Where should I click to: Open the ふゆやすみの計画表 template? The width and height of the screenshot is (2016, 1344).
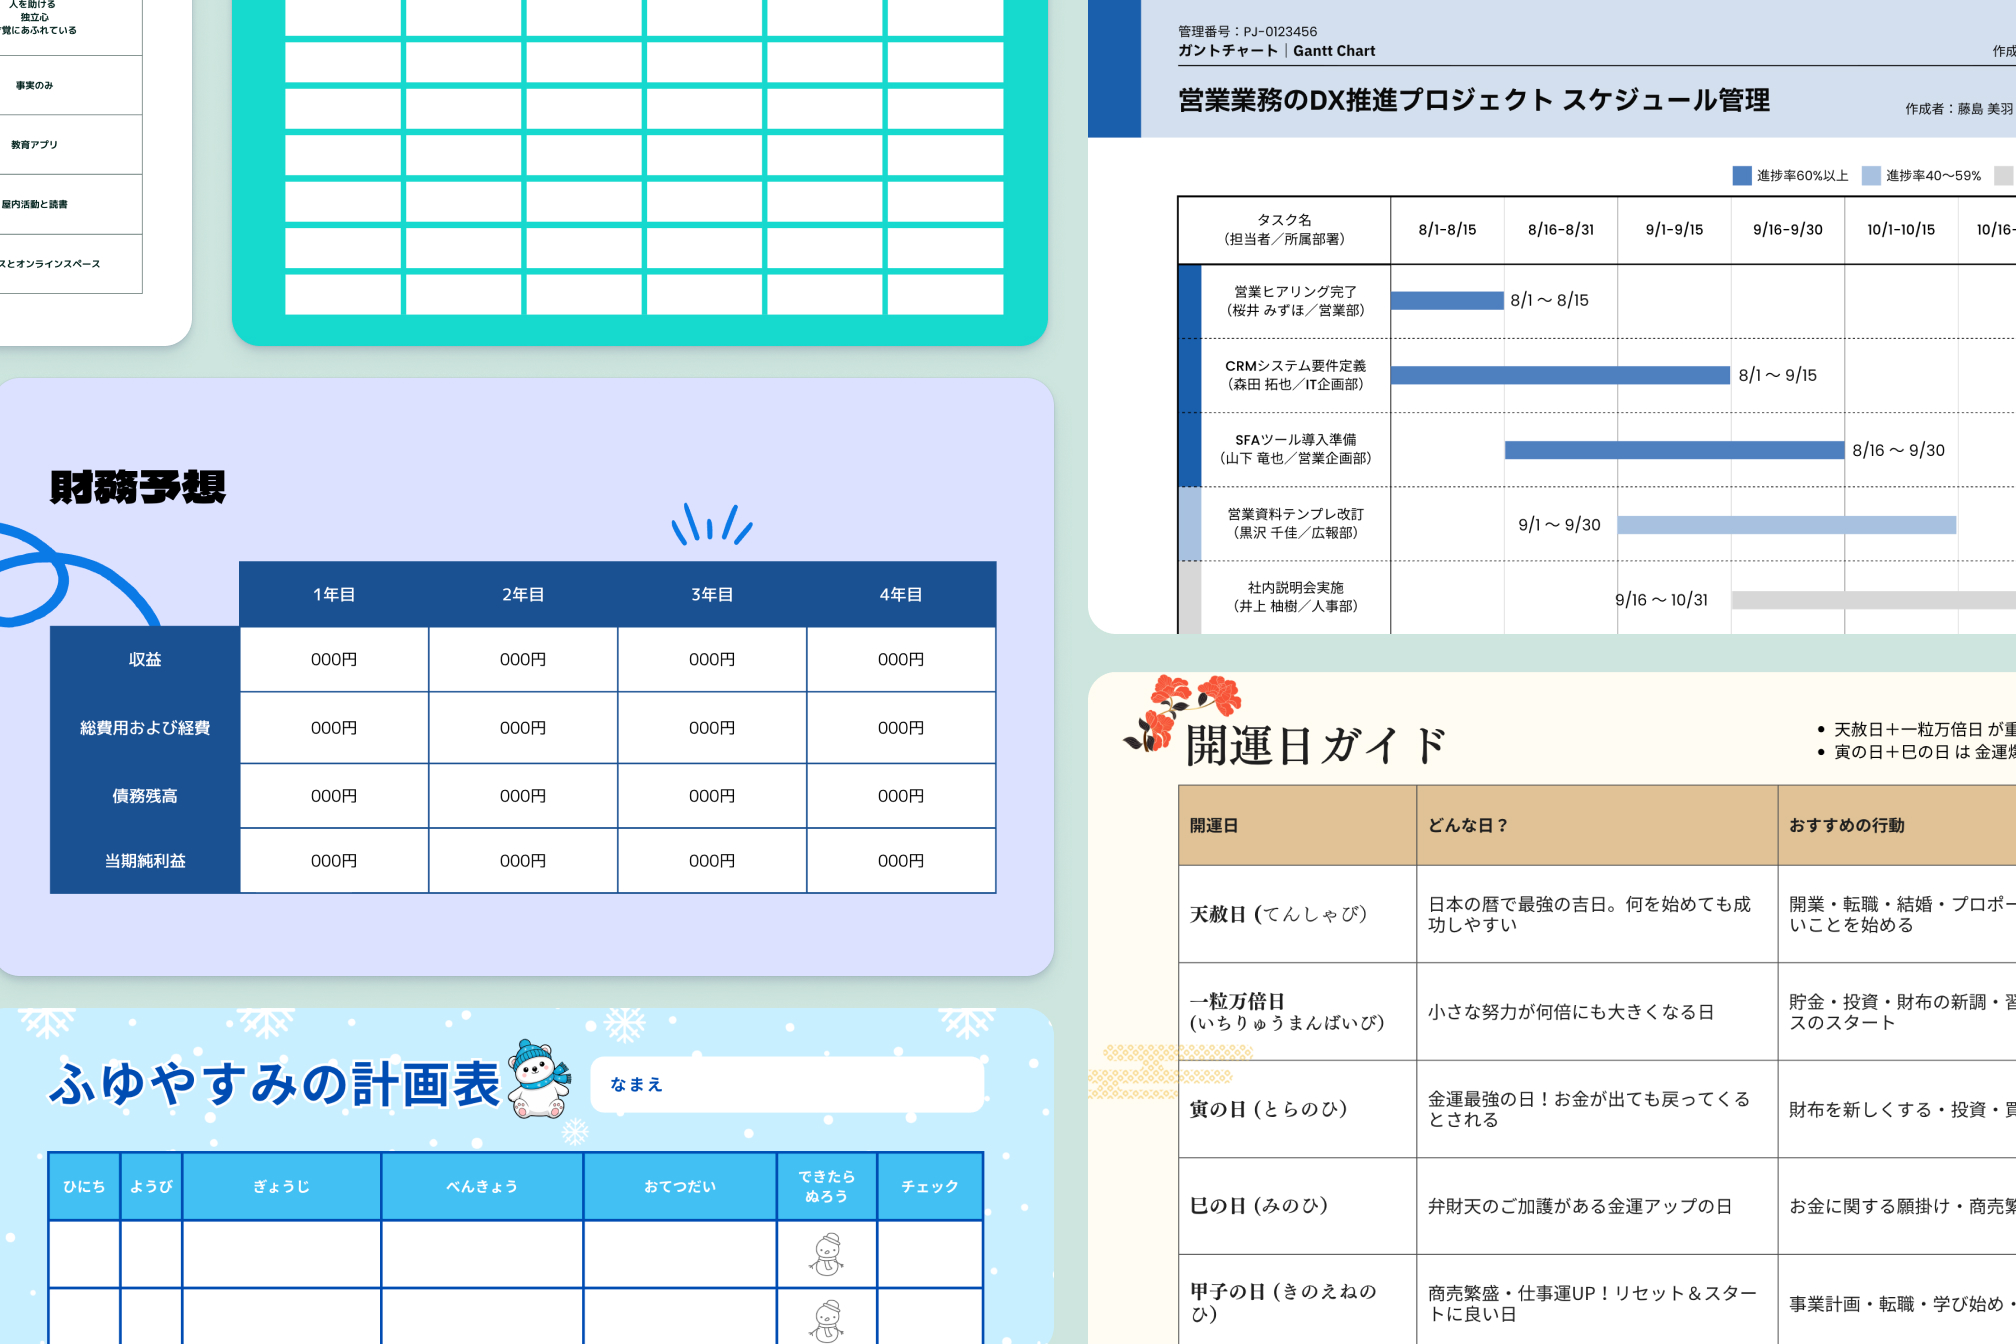(x=526, y=1176)
